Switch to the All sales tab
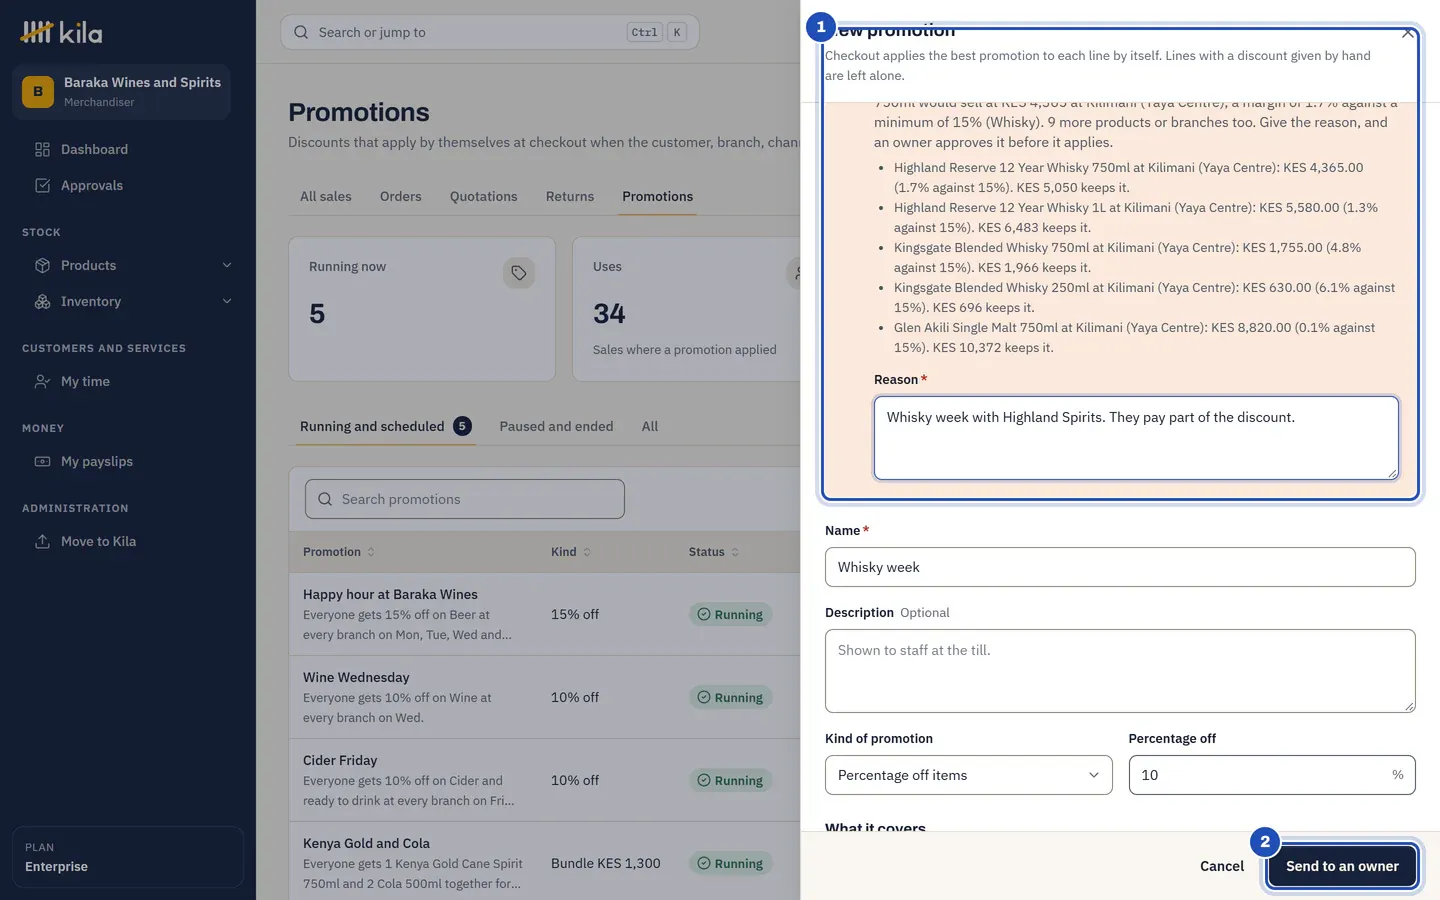Screen dimensions: 1440x900 [x=326, y=196]
